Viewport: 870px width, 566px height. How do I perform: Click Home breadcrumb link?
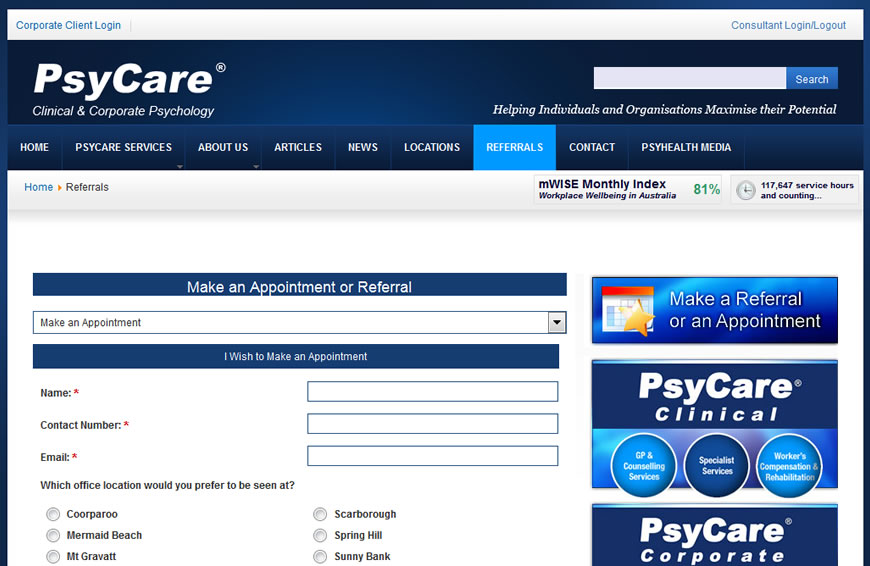(x=38, y=187)
